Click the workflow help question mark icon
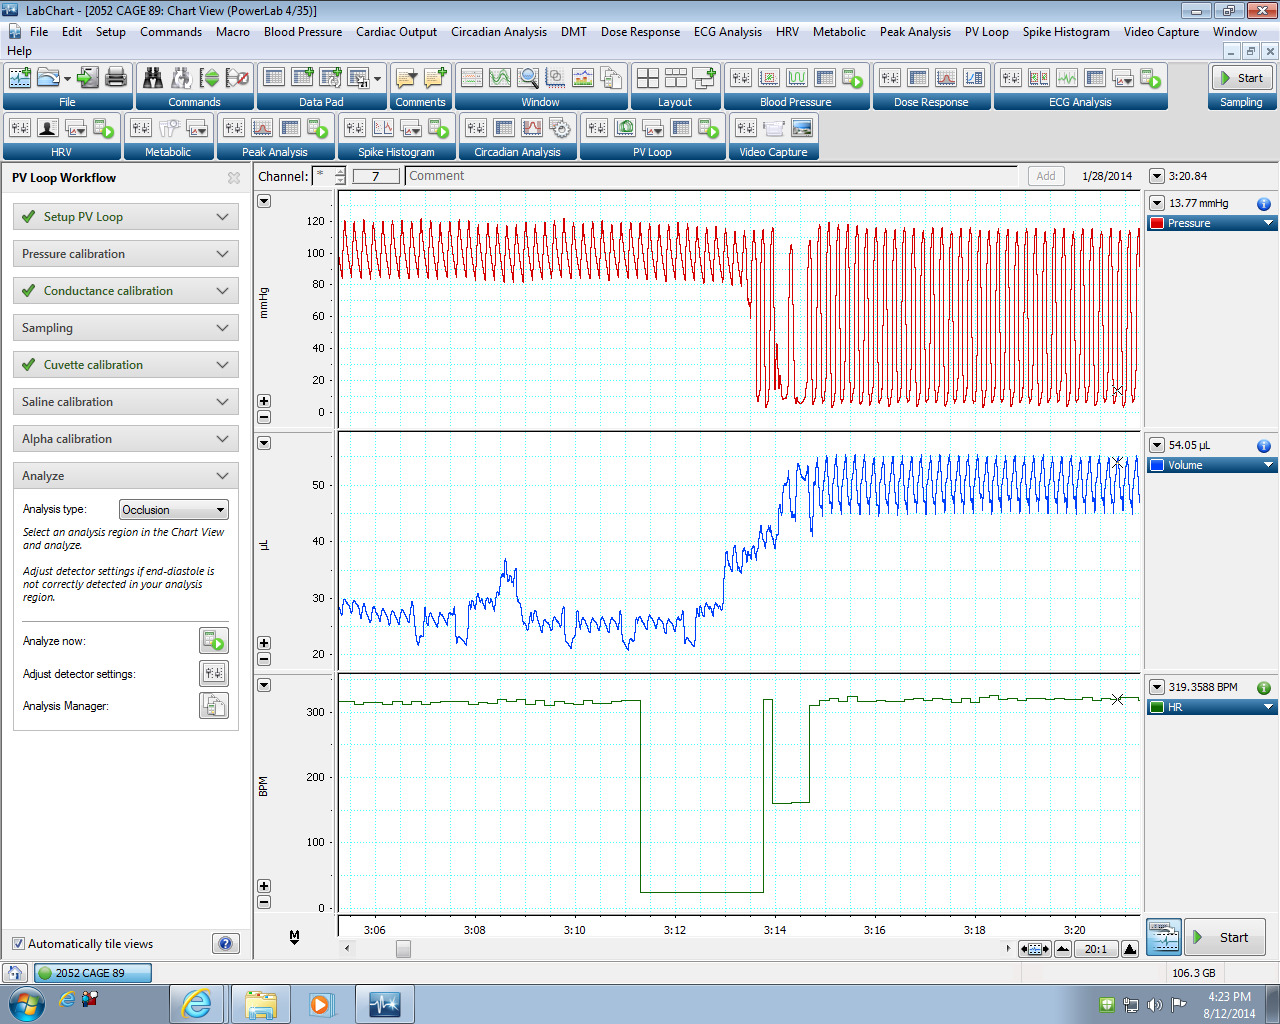 coord(226,943)
